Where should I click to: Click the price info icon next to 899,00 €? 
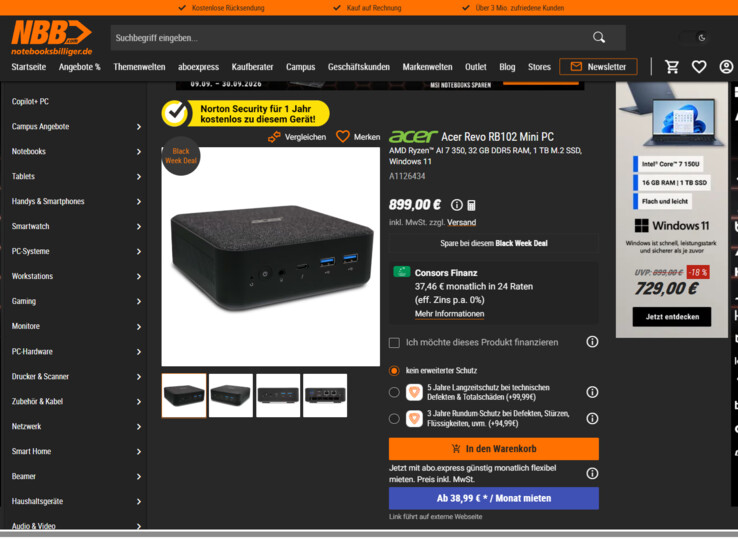click(x=456, y=205)
